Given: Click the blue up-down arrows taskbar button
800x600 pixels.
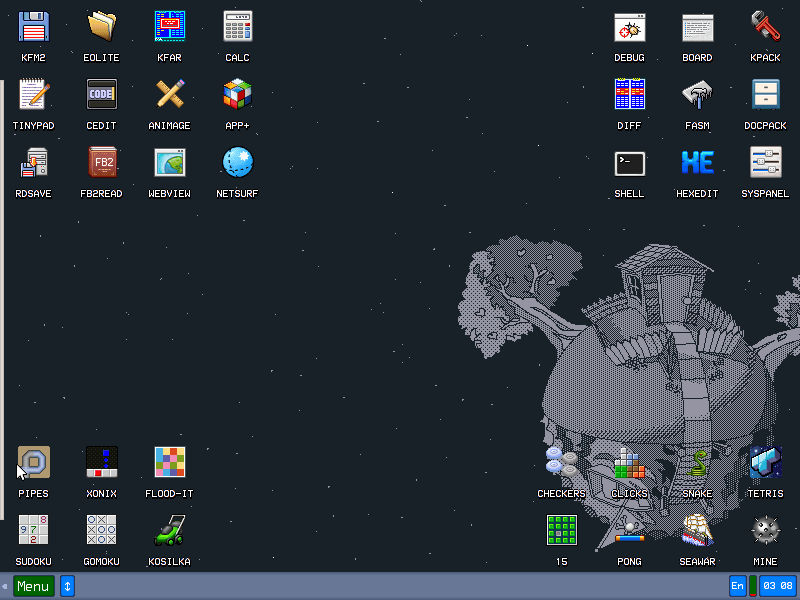Looking at the screenshot, I should click(67, 586).
